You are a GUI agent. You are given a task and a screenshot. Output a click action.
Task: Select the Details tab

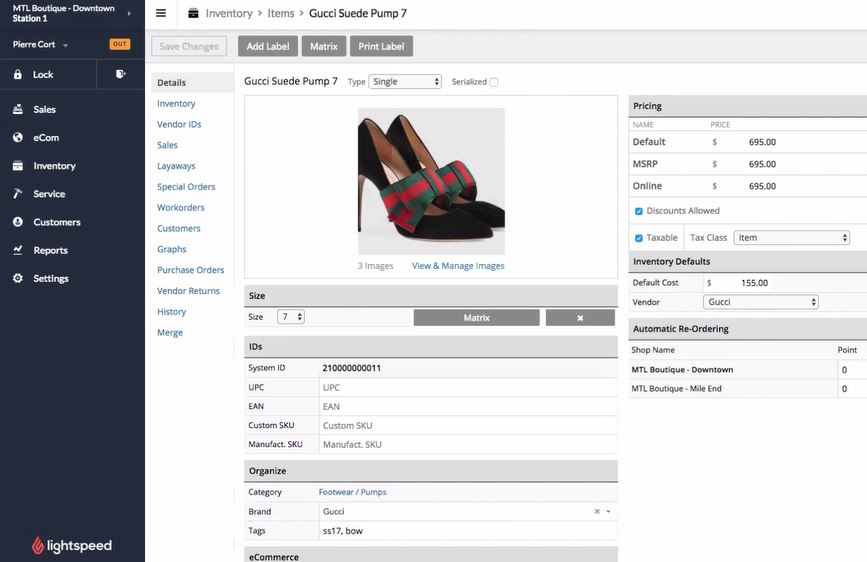pyautogui.click(x=192, y=82)
